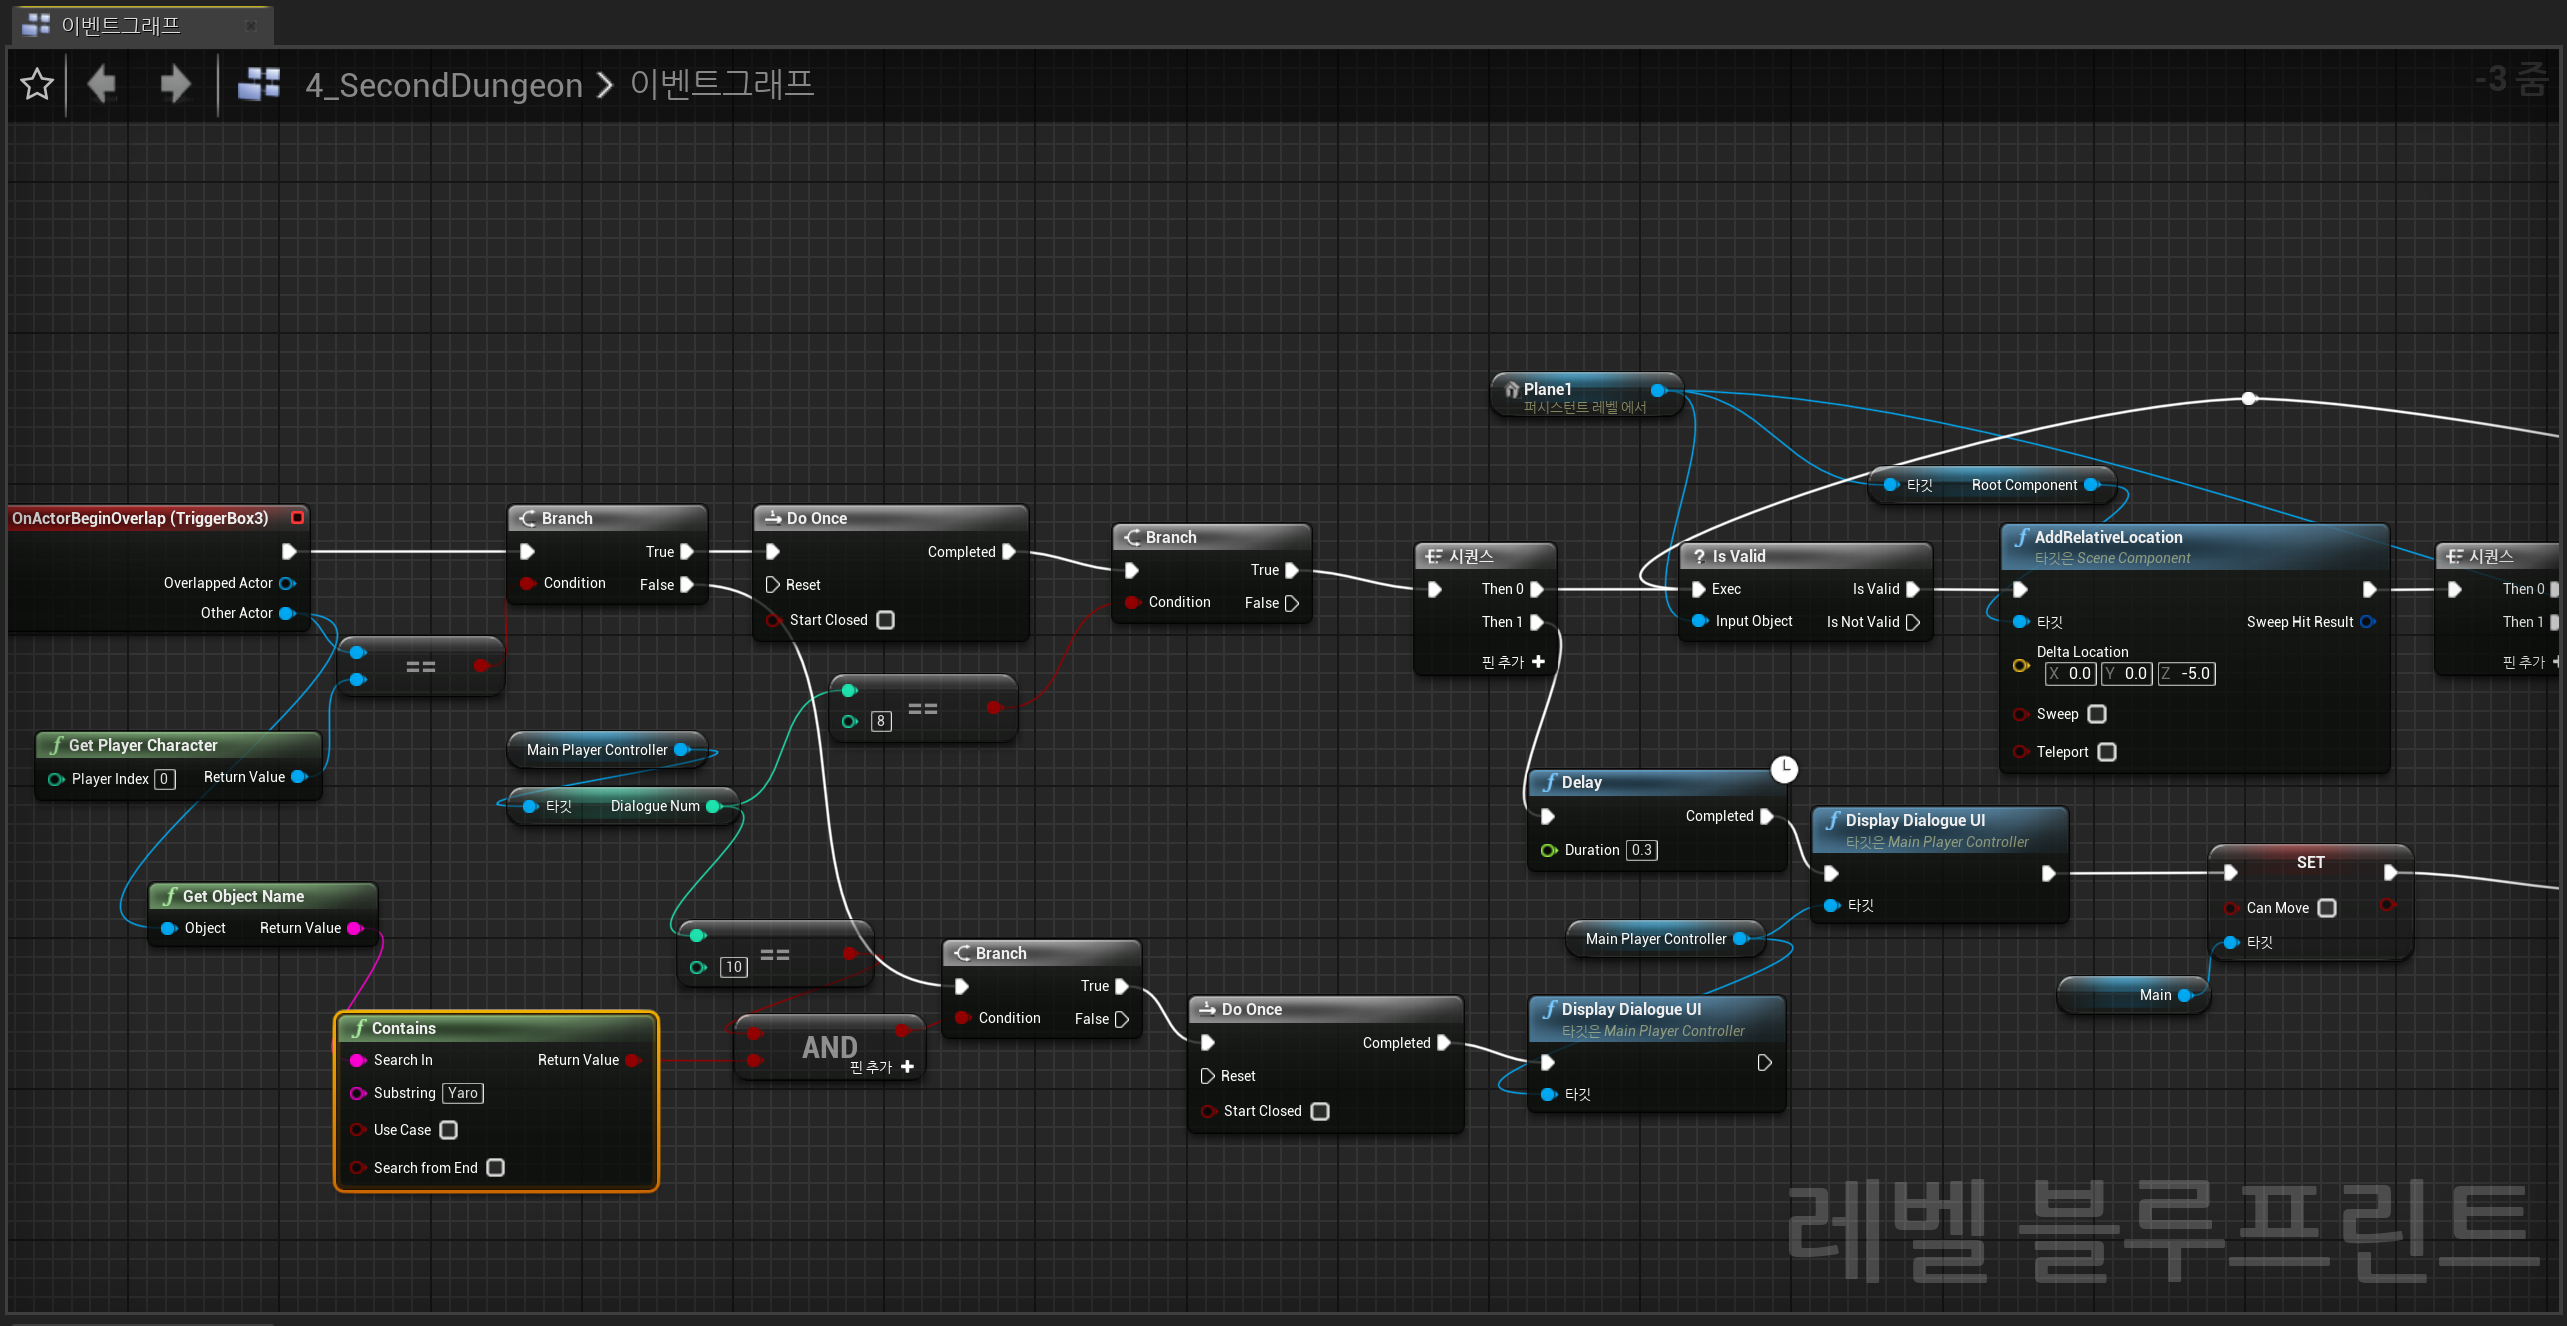Image resolution: width=2567 pixels, height=1326 pixels.
Task: Click the forward navigation arrow
Action: pos(174,84)
